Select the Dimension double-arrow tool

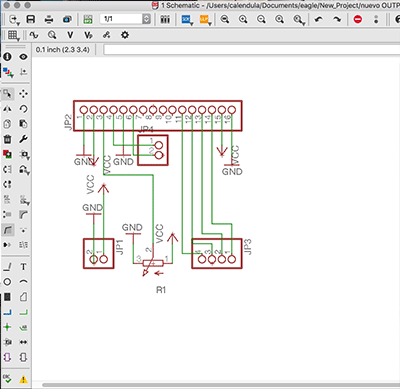pyautogui.click(x=23, y=342)
